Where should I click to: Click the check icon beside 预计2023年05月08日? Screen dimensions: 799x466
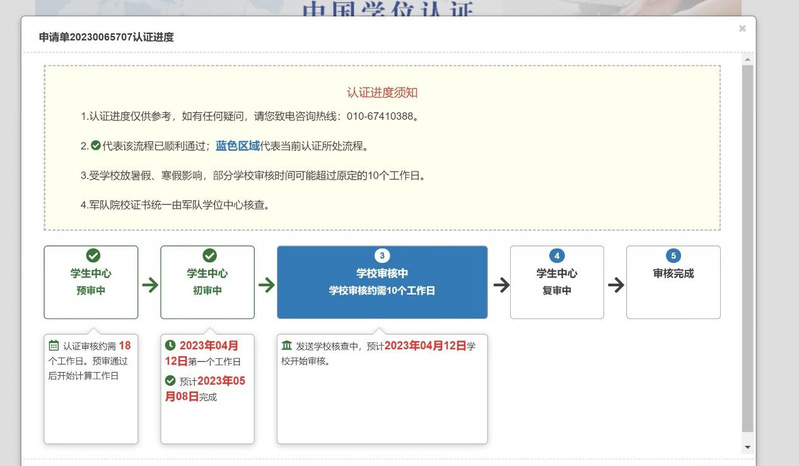170,381
